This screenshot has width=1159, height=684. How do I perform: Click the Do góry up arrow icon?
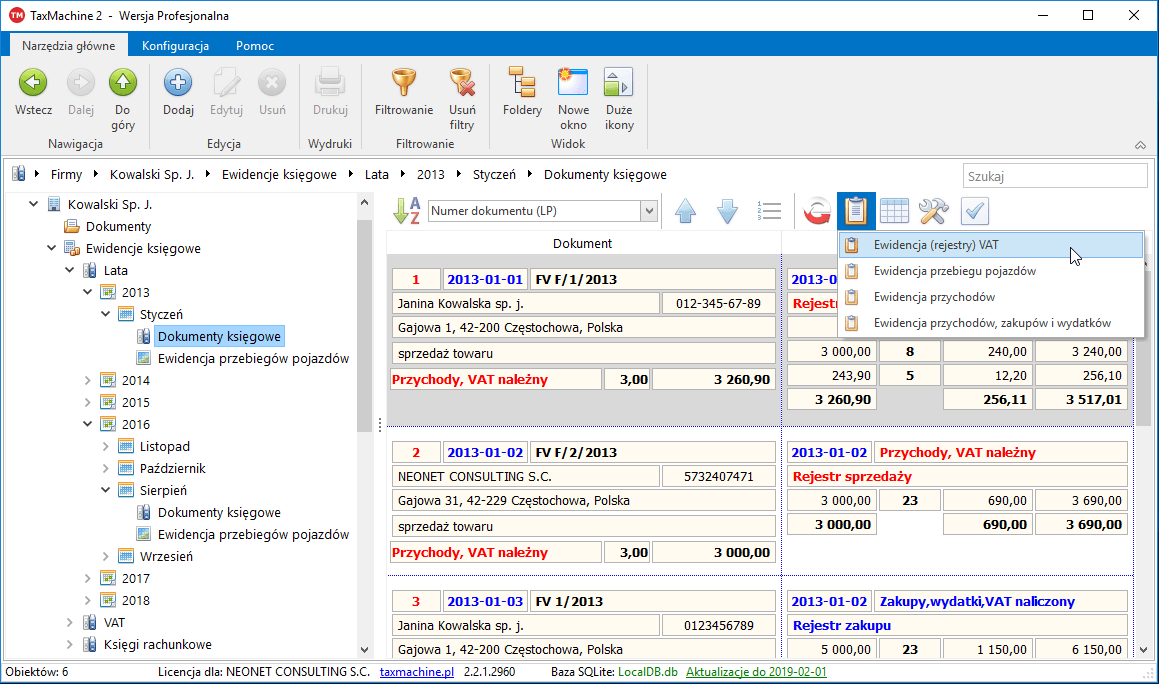(122, 83)
